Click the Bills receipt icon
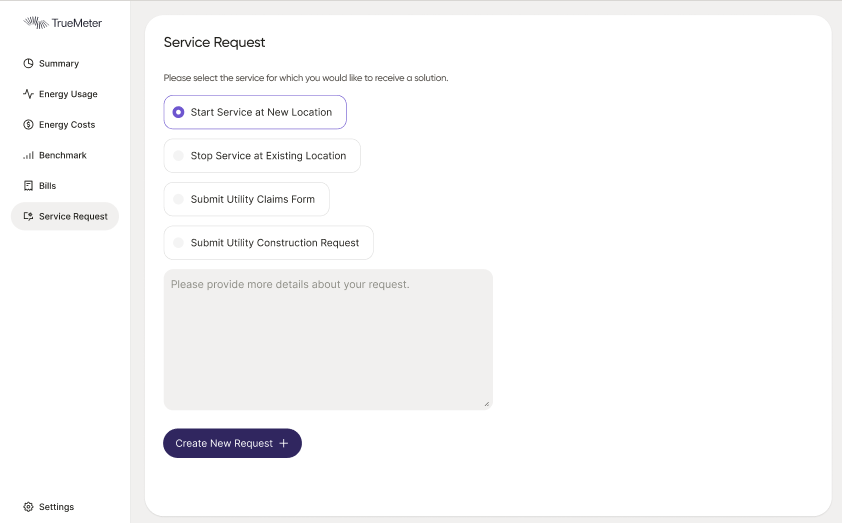 coord(28,186)
